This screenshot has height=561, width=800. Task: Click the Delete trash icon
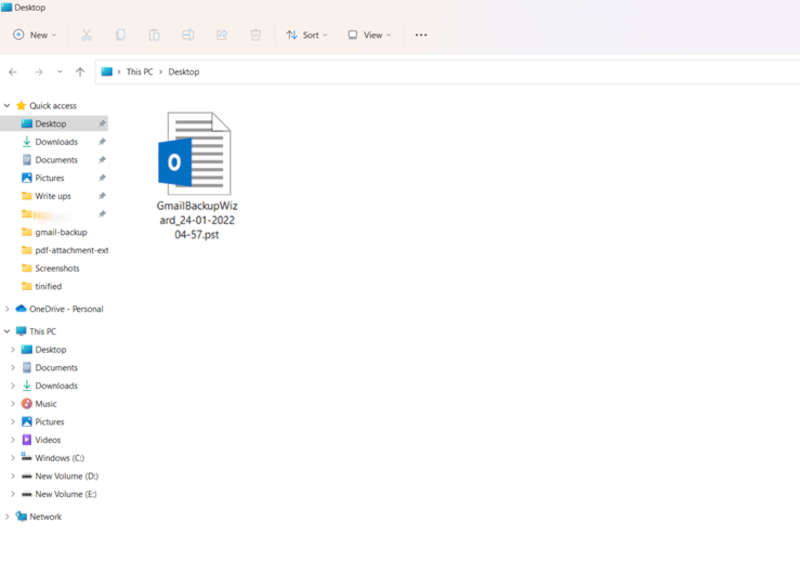coord(256,35)
